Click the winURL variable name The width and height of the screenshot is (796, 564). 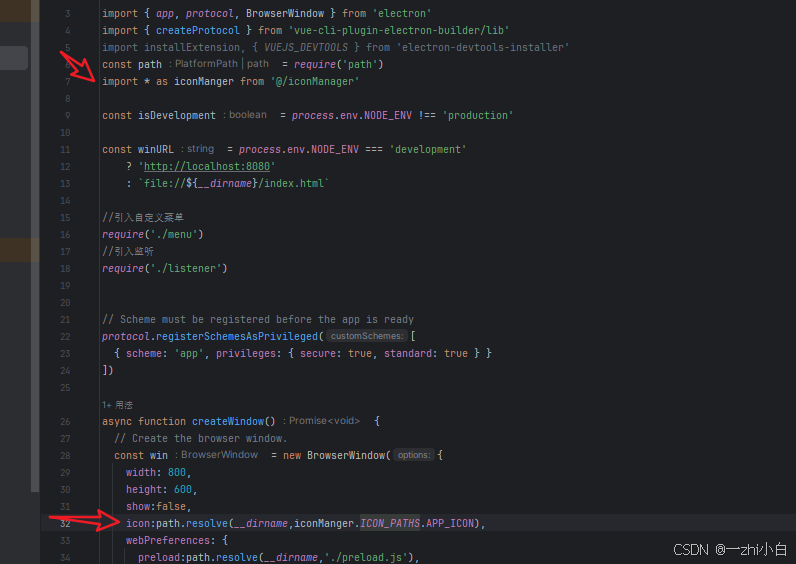(155, 149)
